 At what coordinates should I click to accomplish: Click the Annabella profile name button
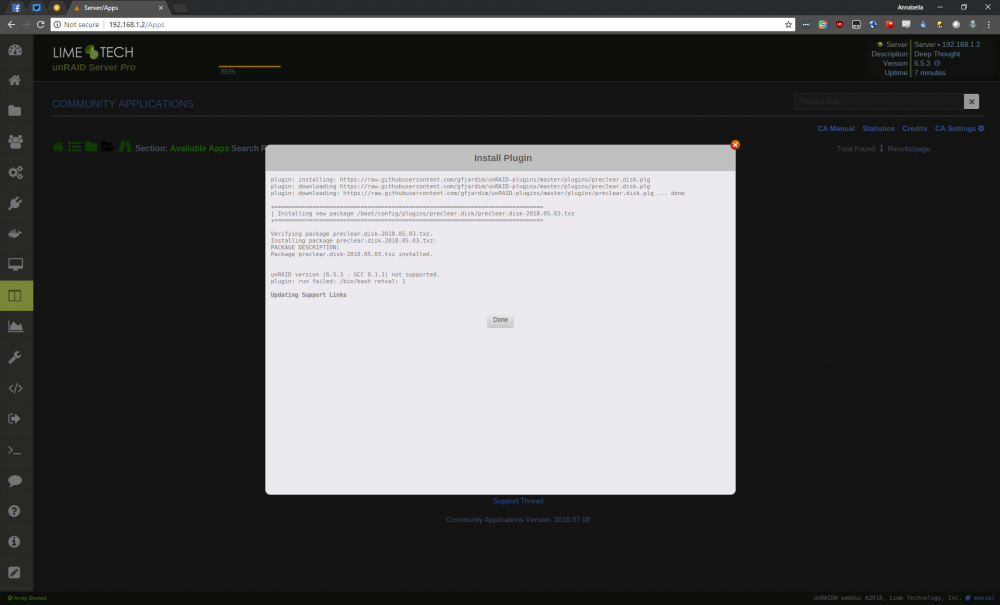tap(910, 7)
